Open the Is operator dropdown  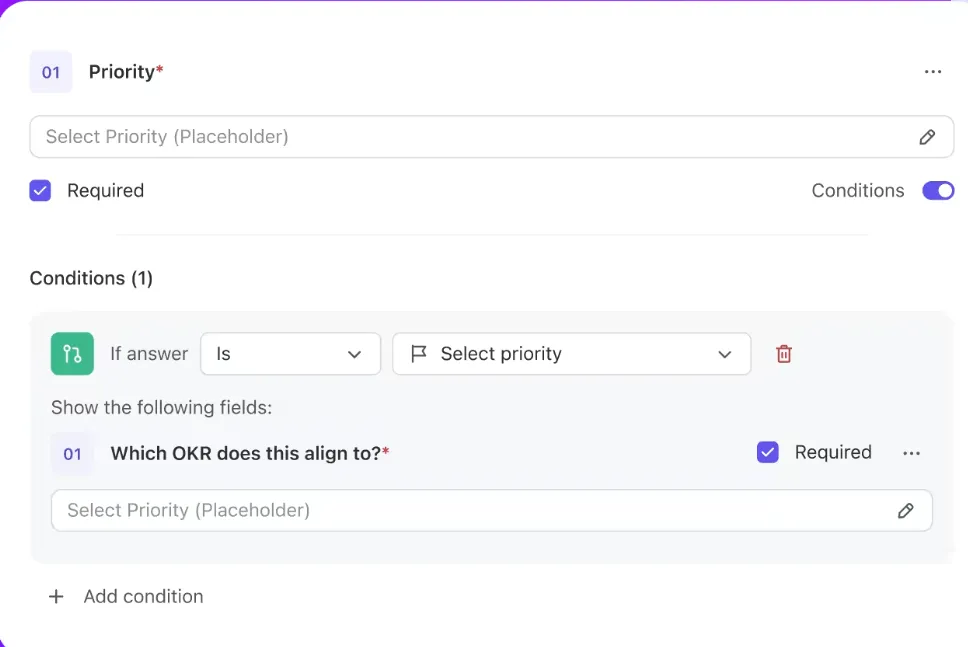290,353
